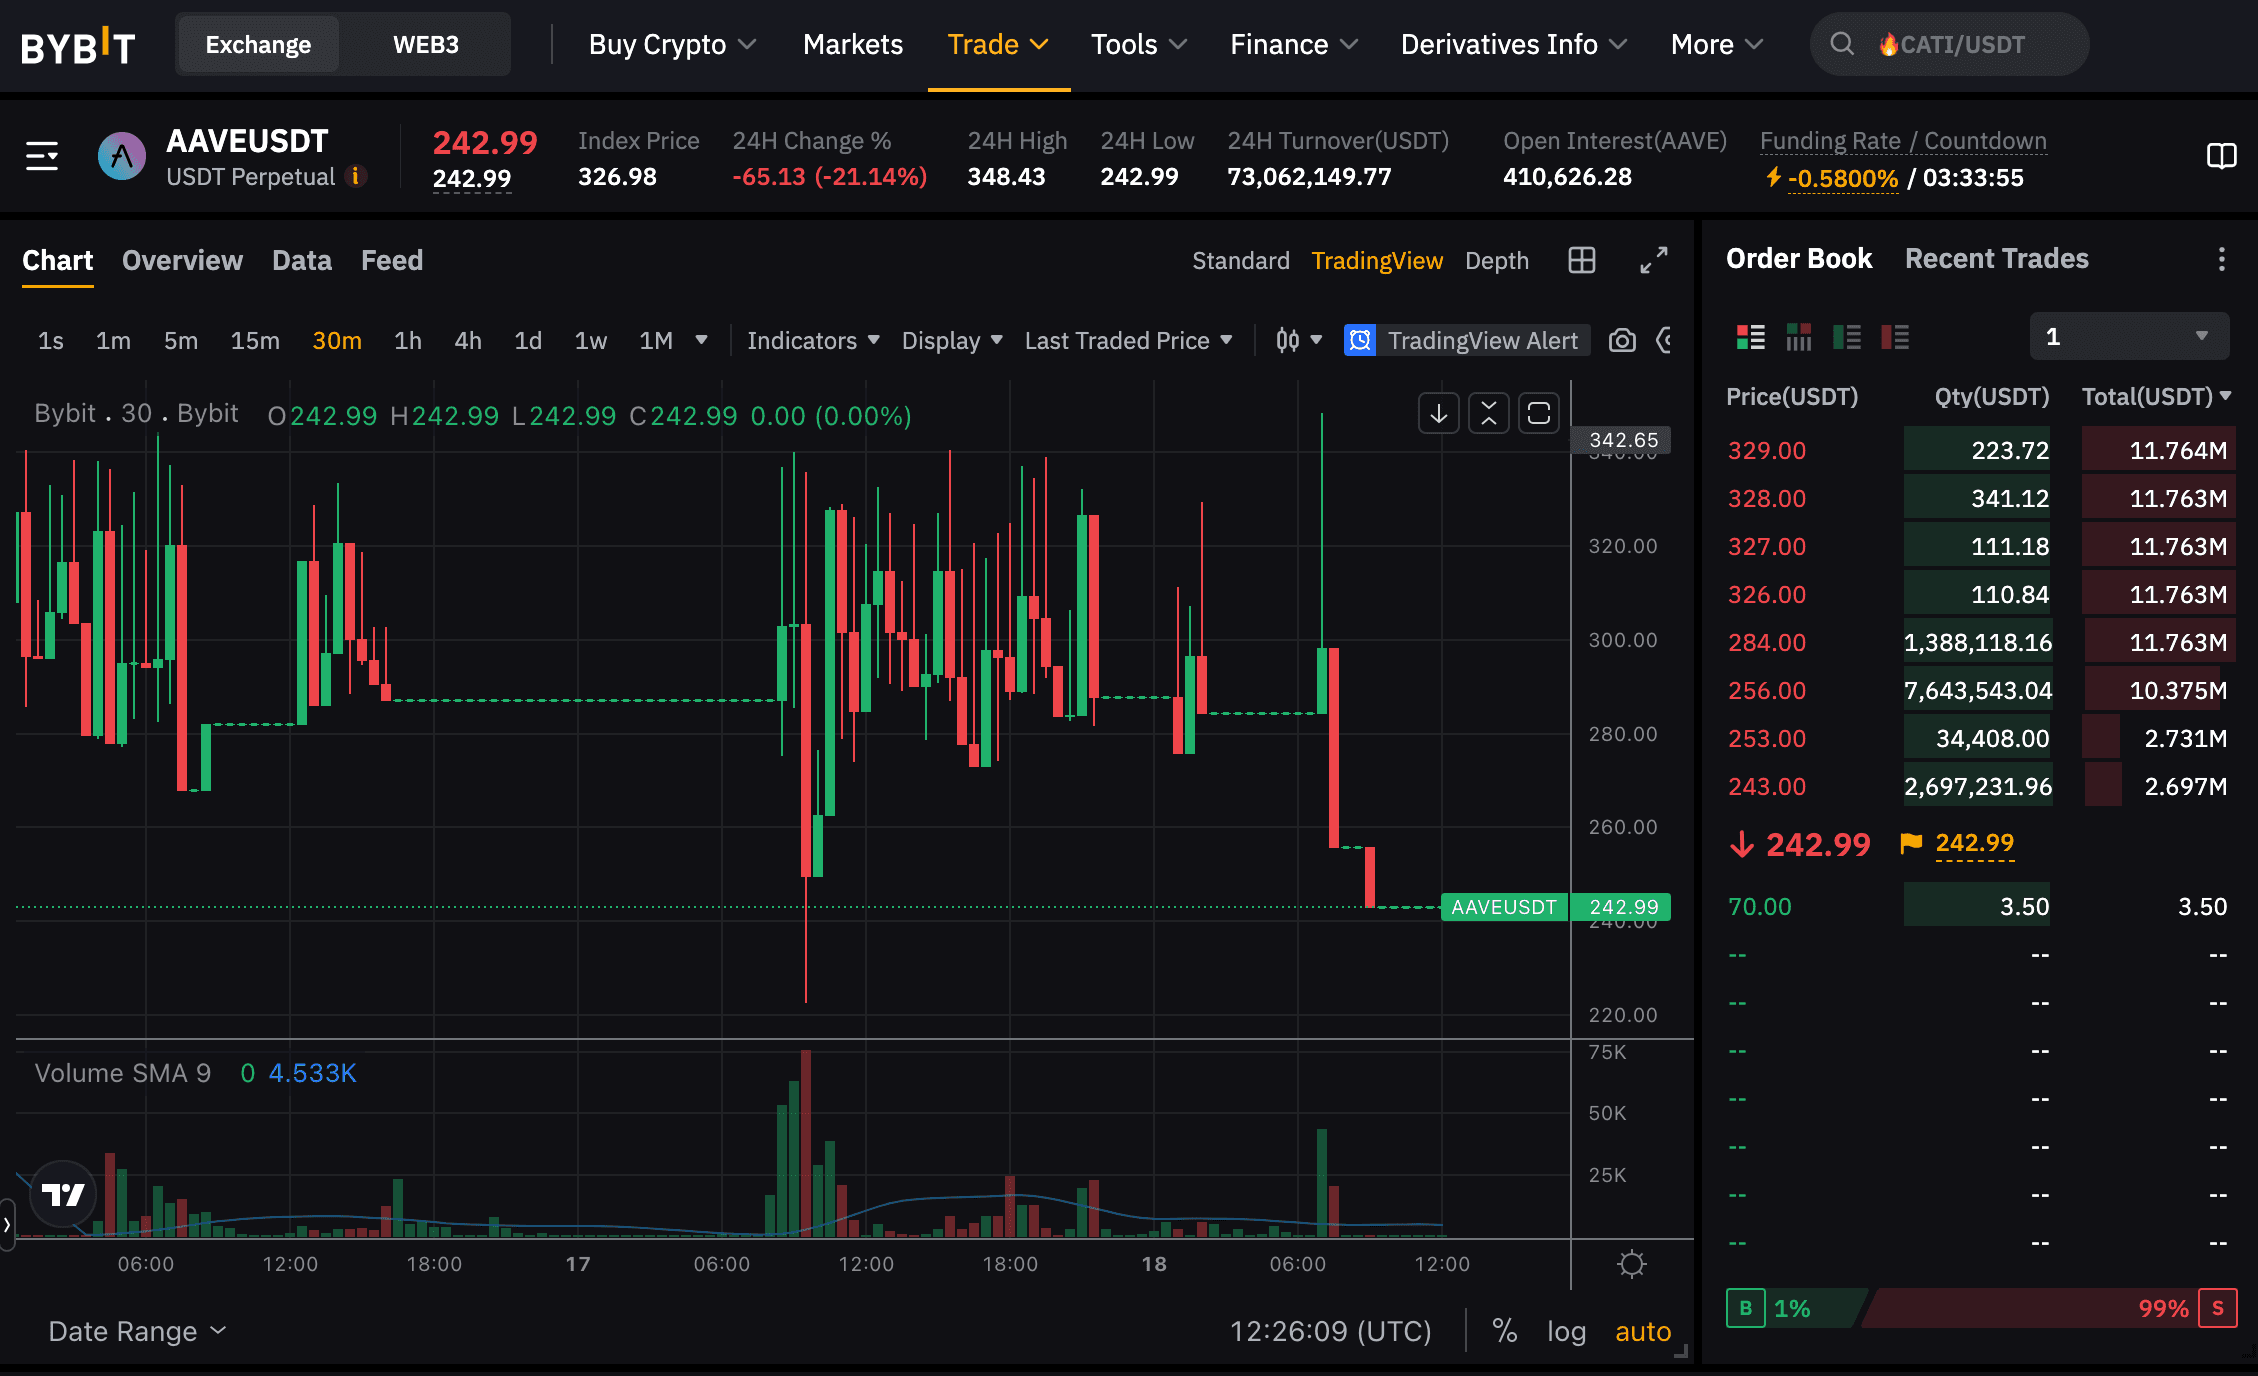
Task: Toggle log scale on chart
Action: (x=1566, y=1331)
